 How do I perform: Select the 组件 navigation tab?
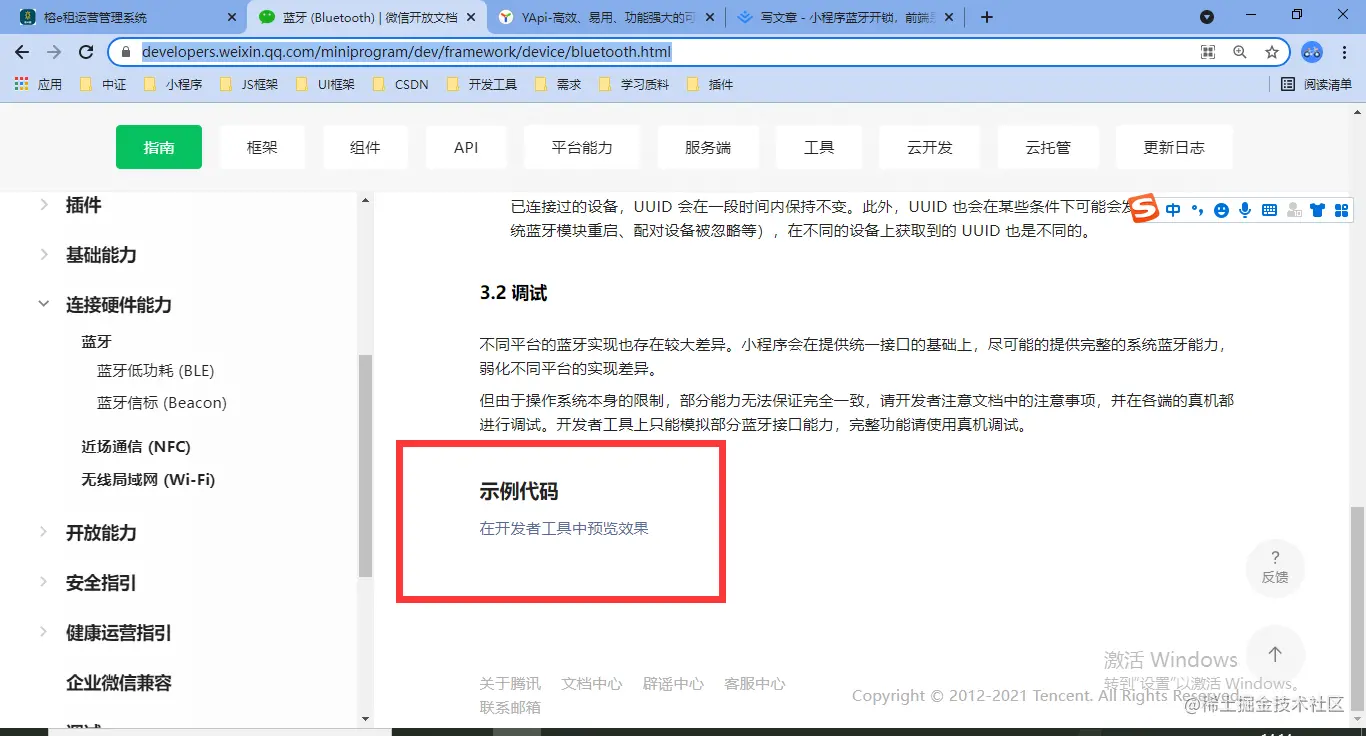pyautogui.click(x=365, y=147)
